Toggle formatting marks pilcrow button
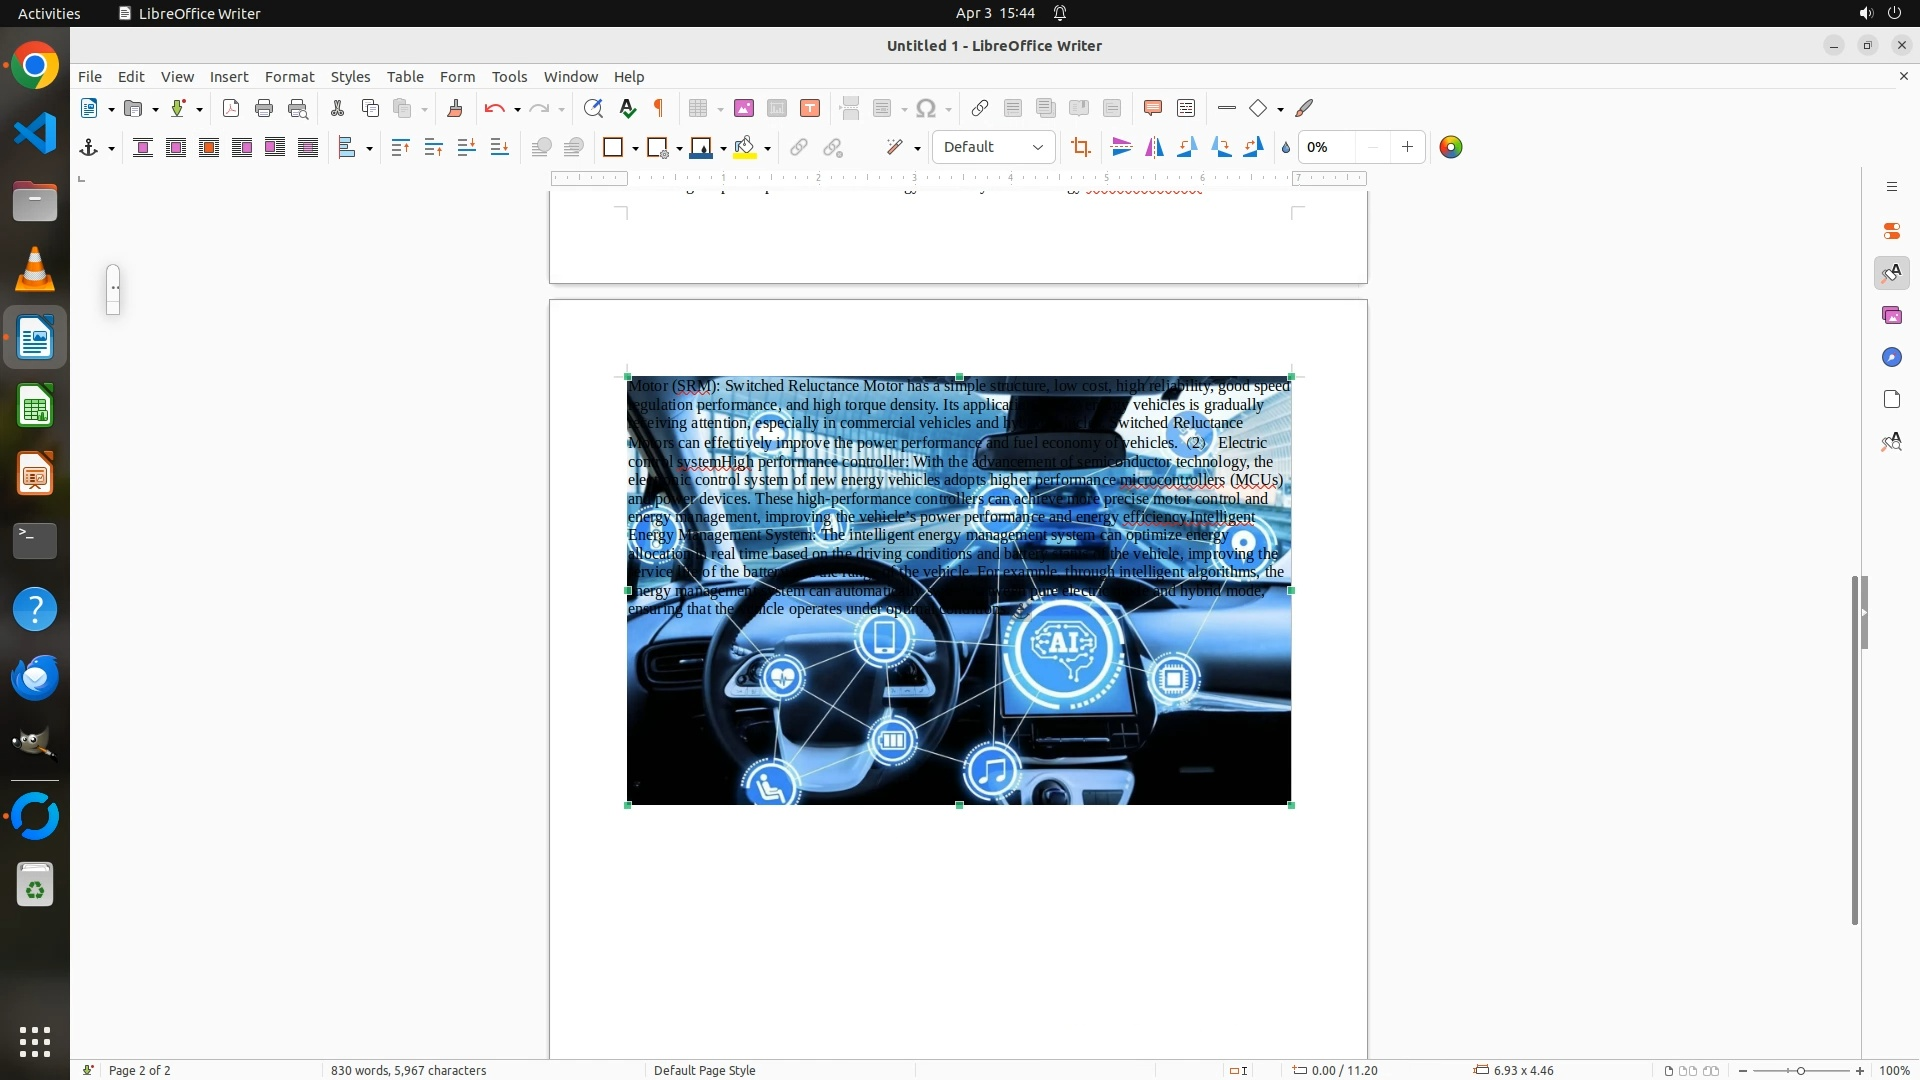 (x=659, y=109)
